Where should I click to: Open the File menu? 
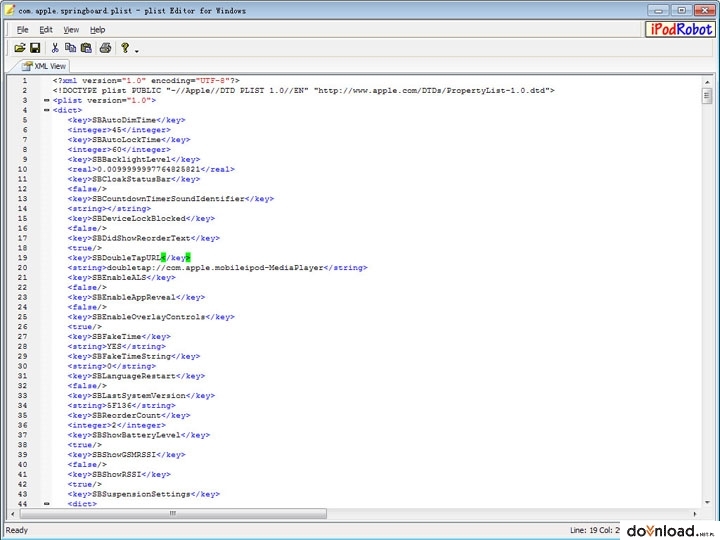pyautogui.click(x=22, y=30)
